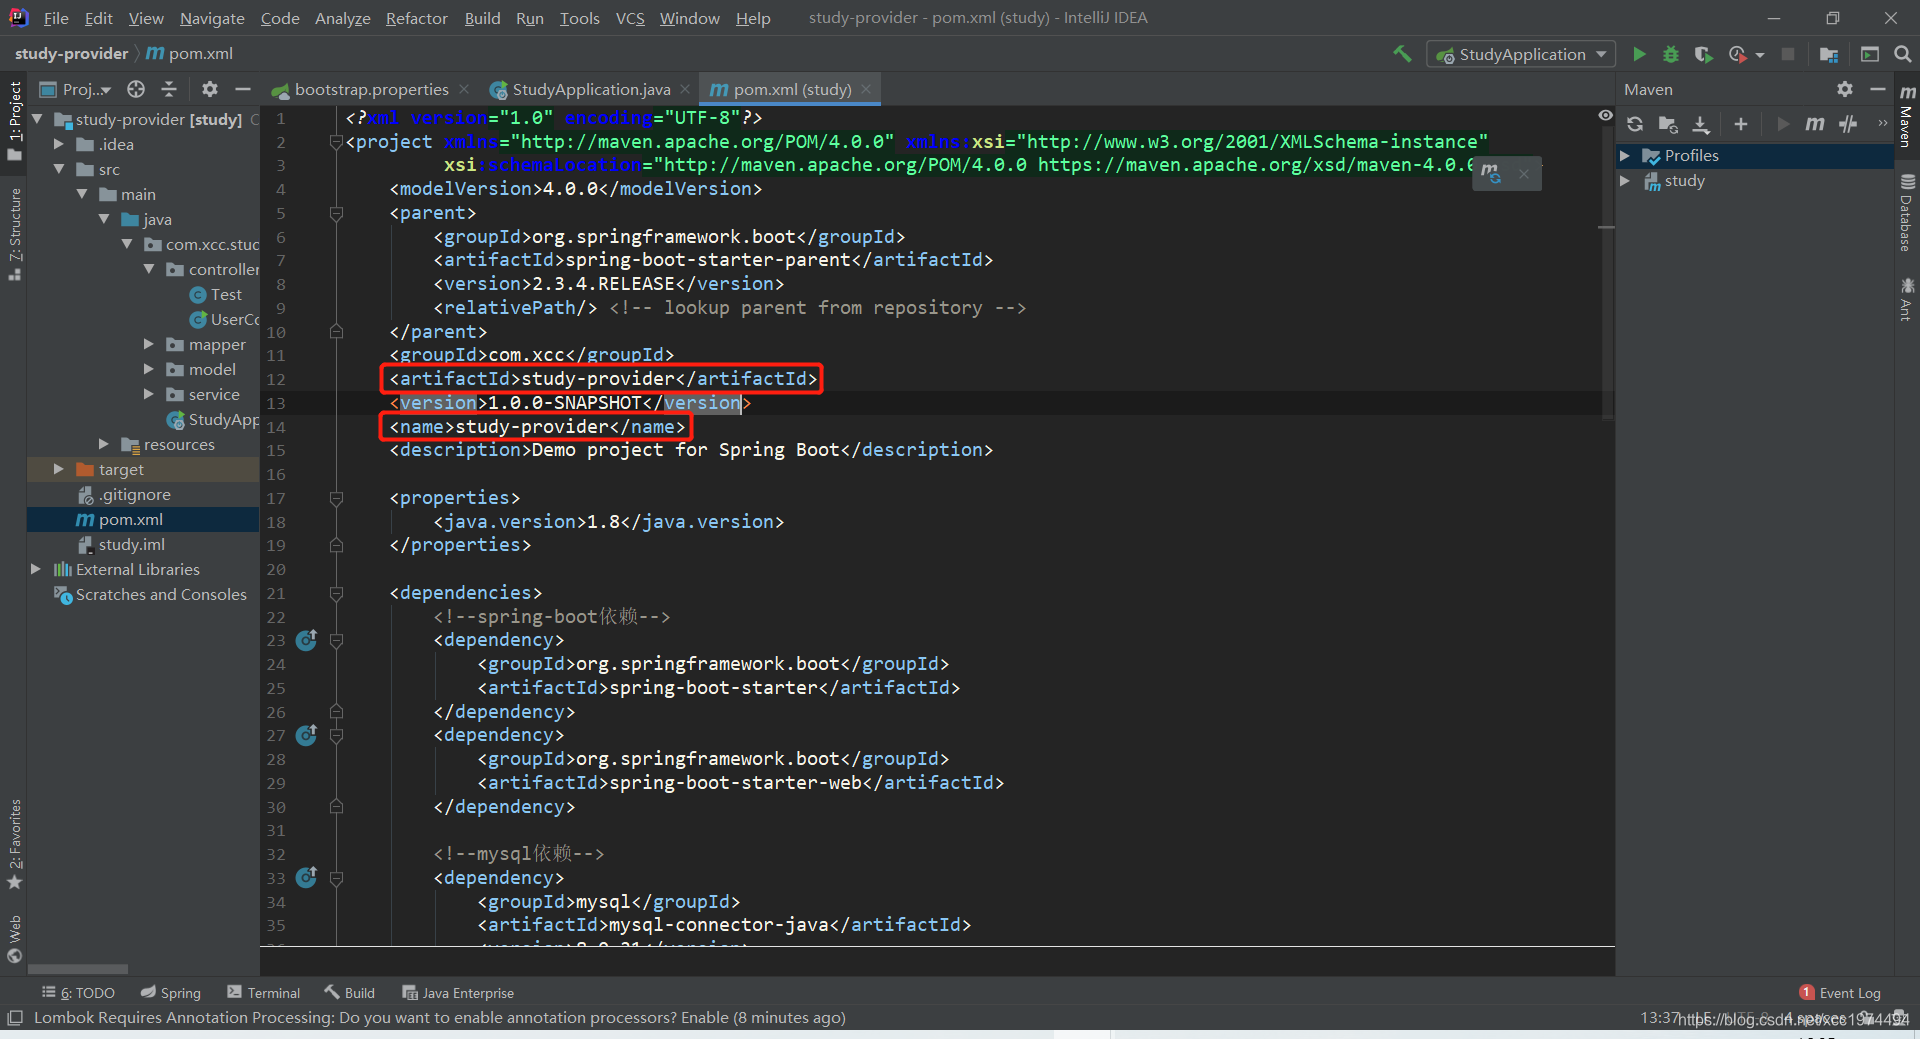Open the Build tool window
The width and height of the screenshot is (1920, 1039).
(350, 992)
